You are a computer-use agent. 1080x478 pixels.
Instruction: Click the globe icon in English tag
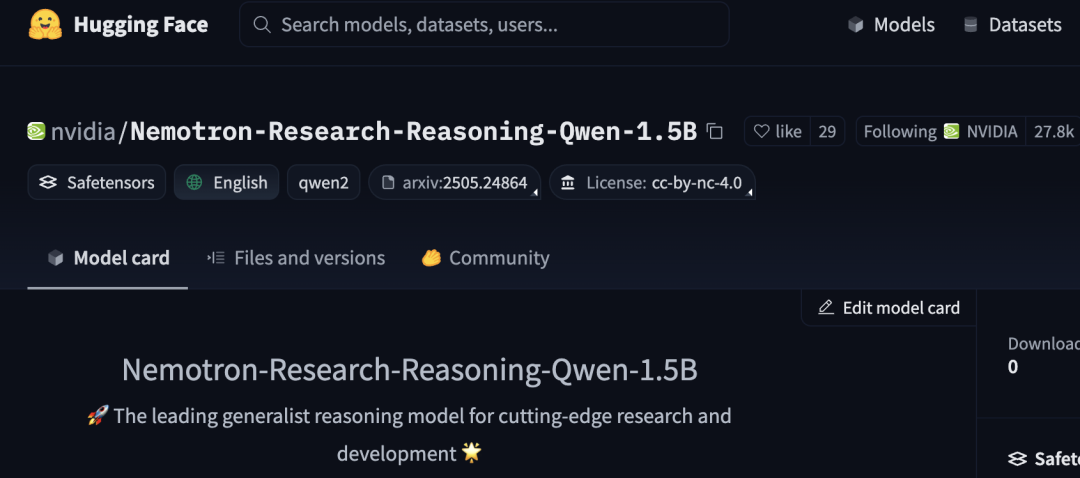pos(195,183)
